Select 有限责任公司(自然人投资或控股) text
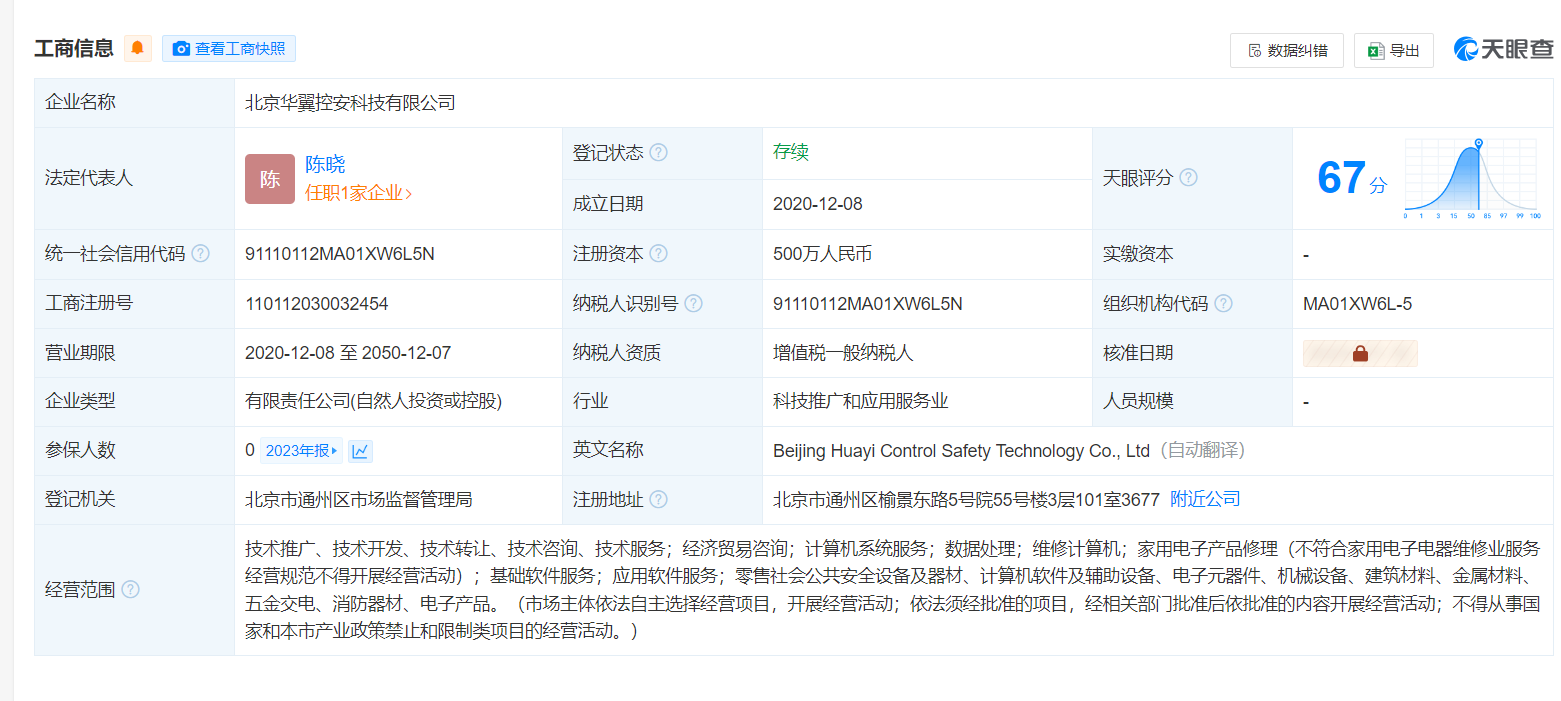This screenshot has height=701, width=1561. point(373,402)
